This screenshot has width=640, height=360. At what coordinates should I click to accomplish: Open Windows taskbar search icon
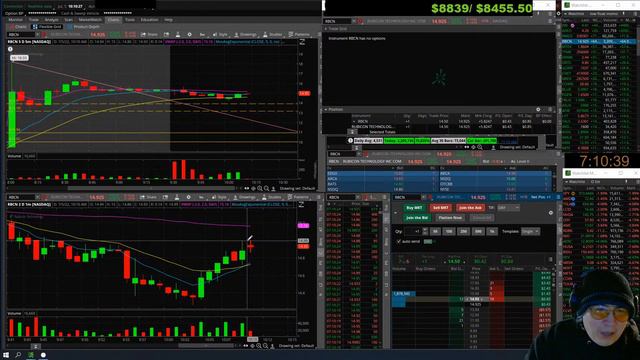coord(18,355)
